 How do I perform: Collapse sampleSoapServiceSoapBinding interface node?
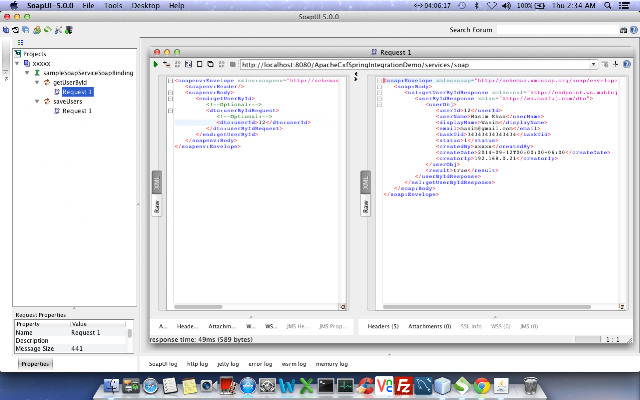[27, 73]
